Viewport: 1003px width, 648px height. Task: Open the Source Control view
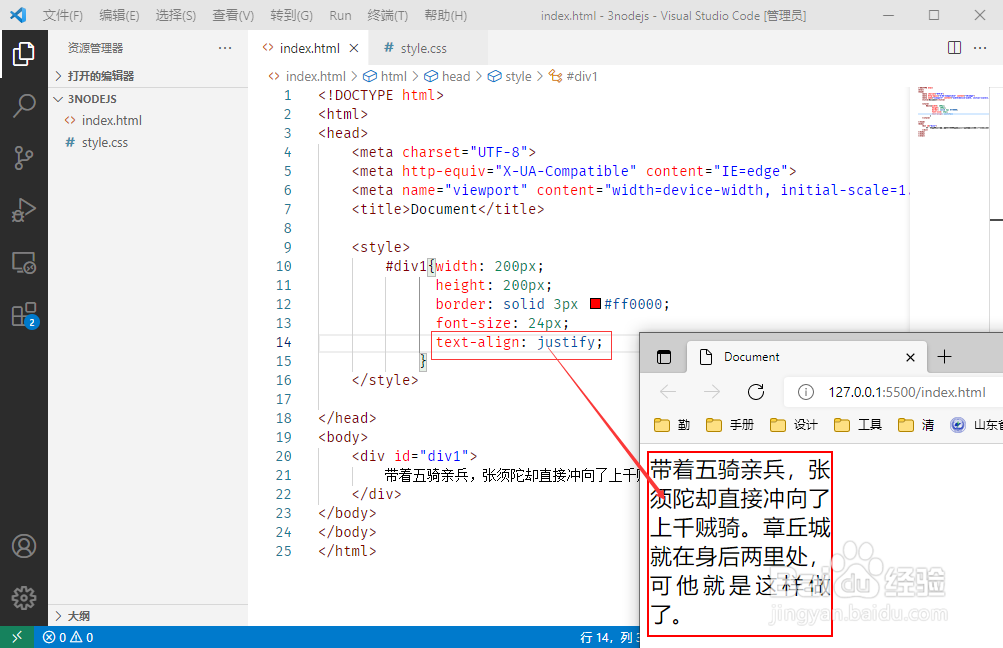click(x=24, y=157)
